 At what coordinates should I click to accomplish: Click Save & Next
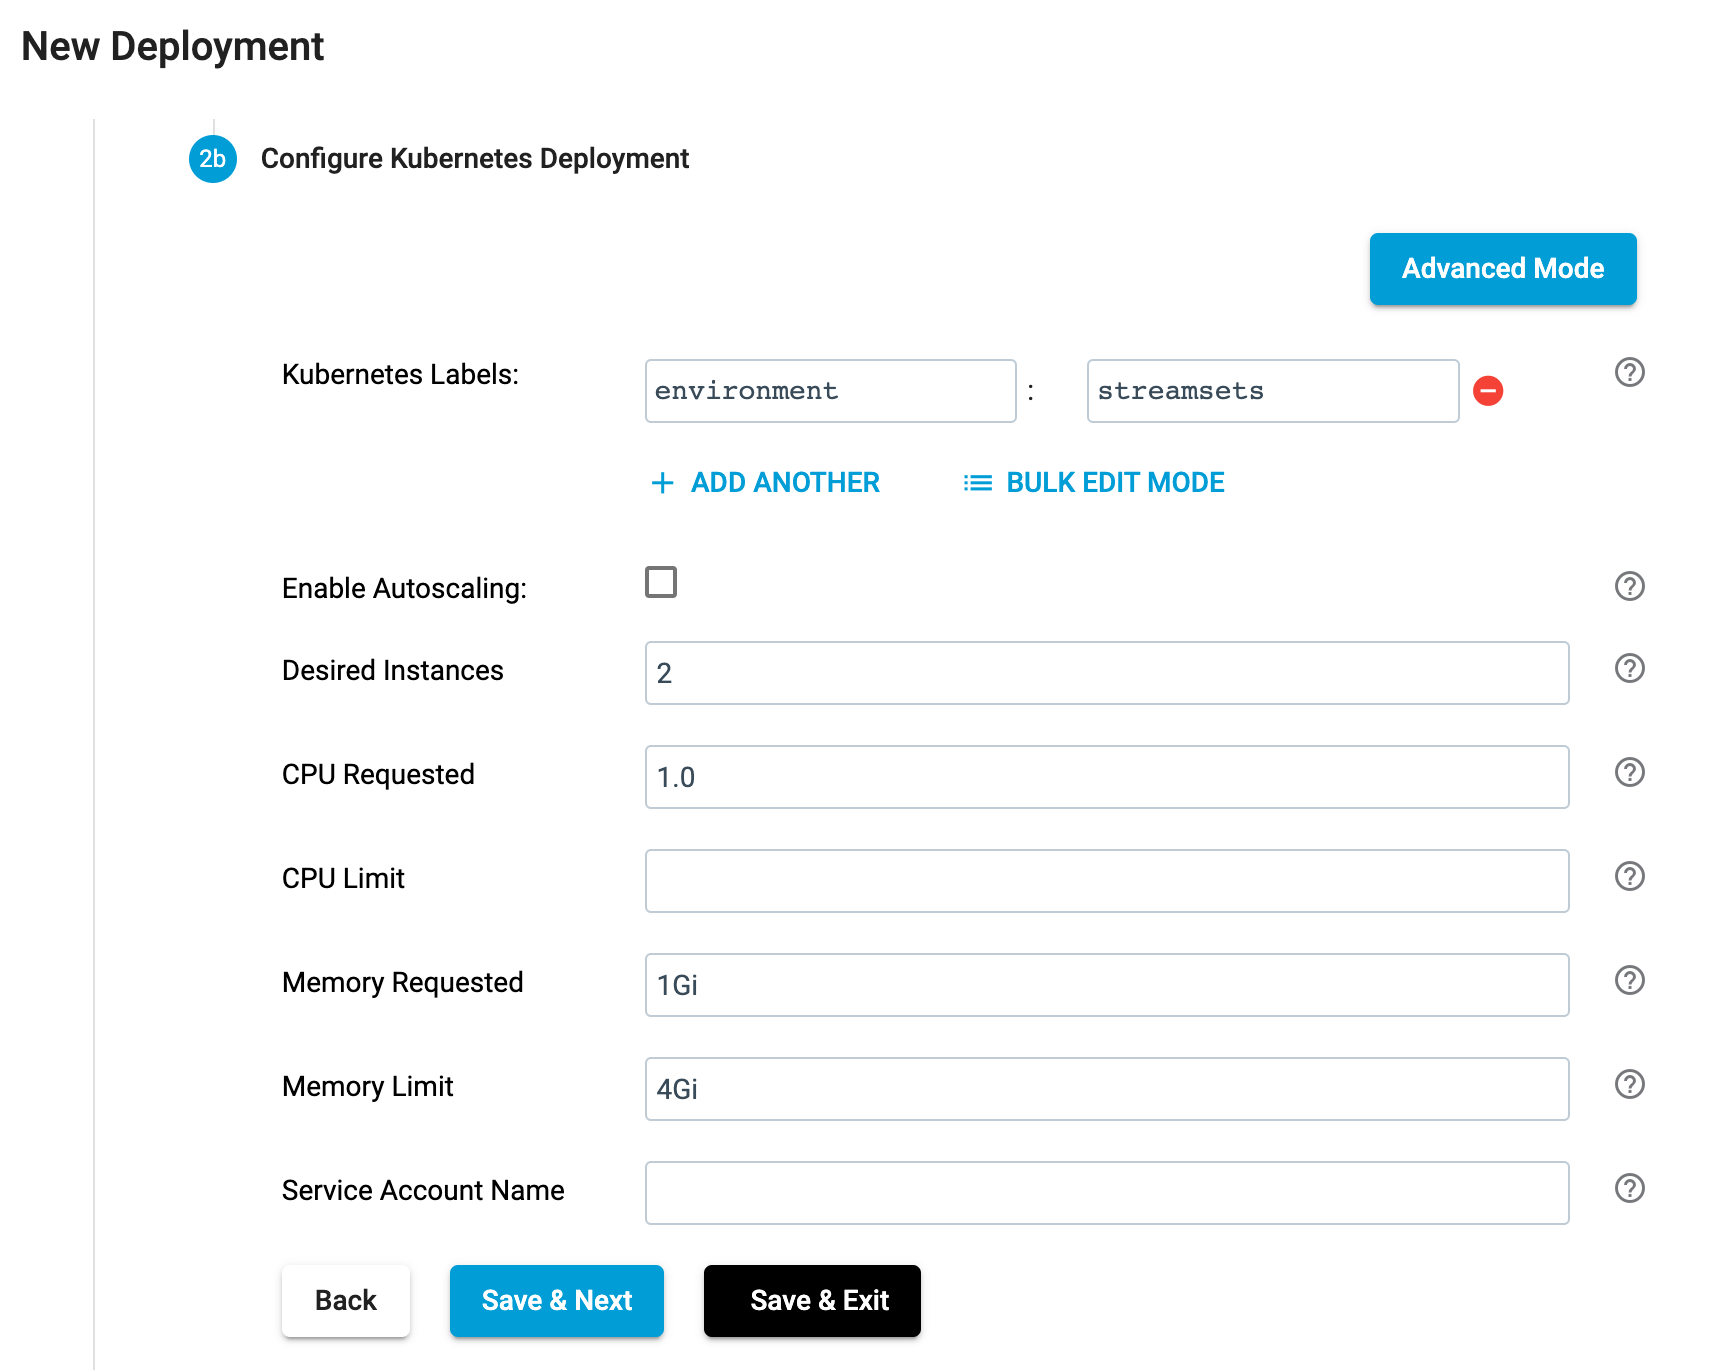pyautogui.click(x=557, y=1301)
